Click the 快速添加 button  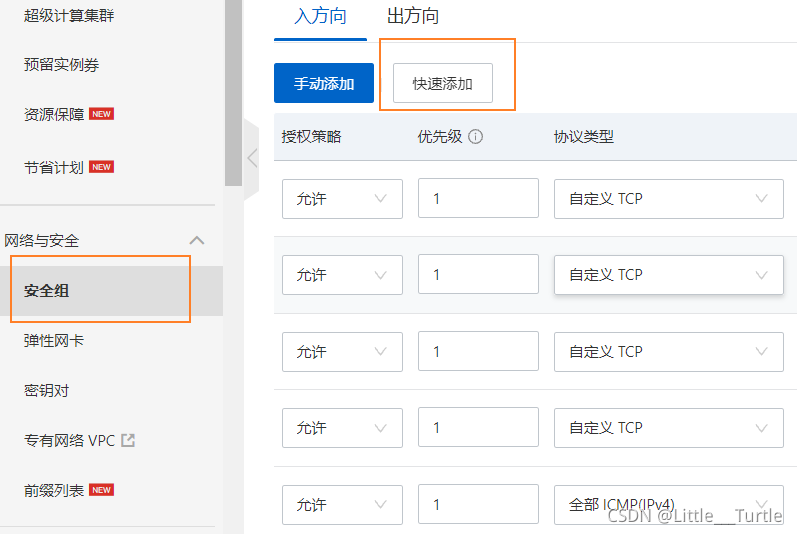[x=443, y=83]
